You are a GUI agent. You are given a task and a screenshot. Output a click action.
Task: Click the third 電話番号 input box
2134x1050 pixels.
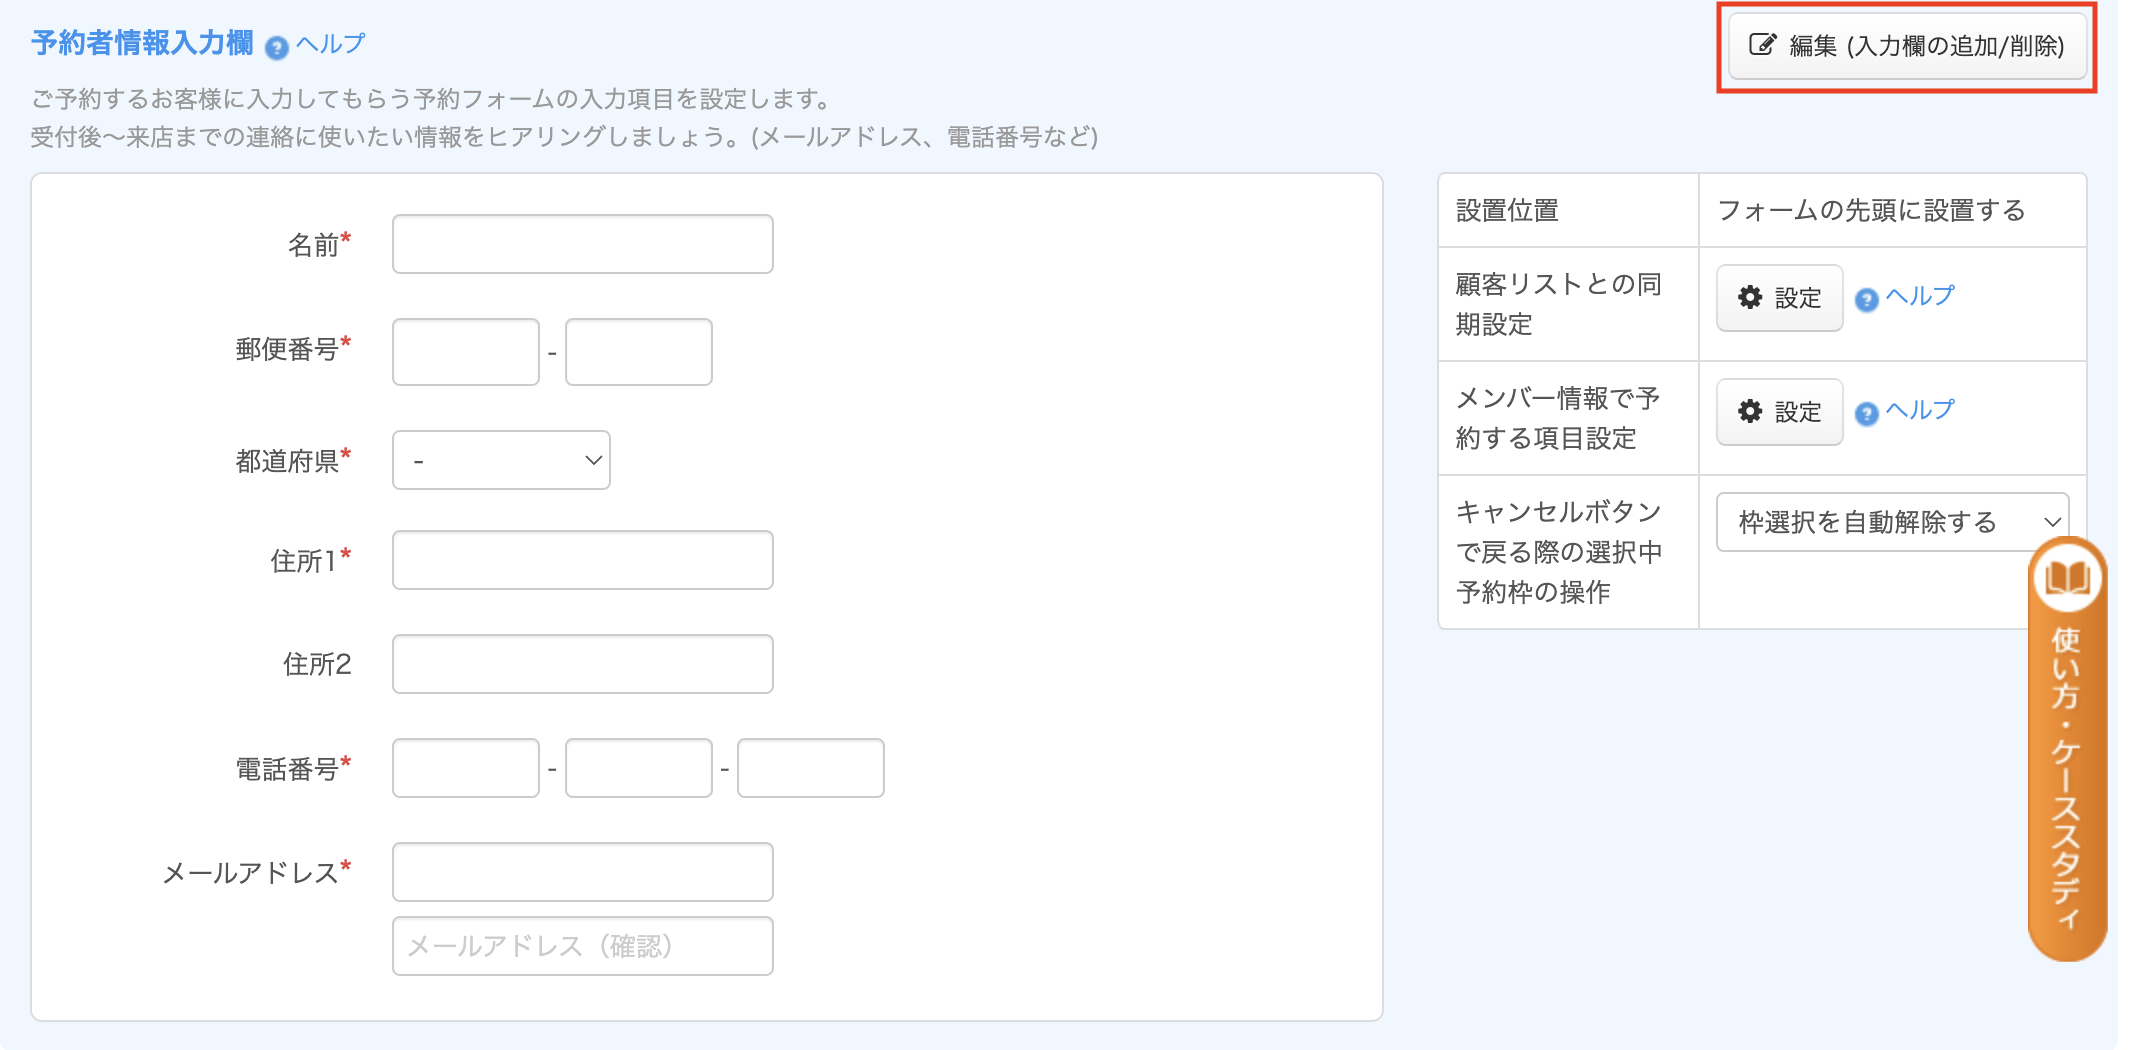click(810, 768)
